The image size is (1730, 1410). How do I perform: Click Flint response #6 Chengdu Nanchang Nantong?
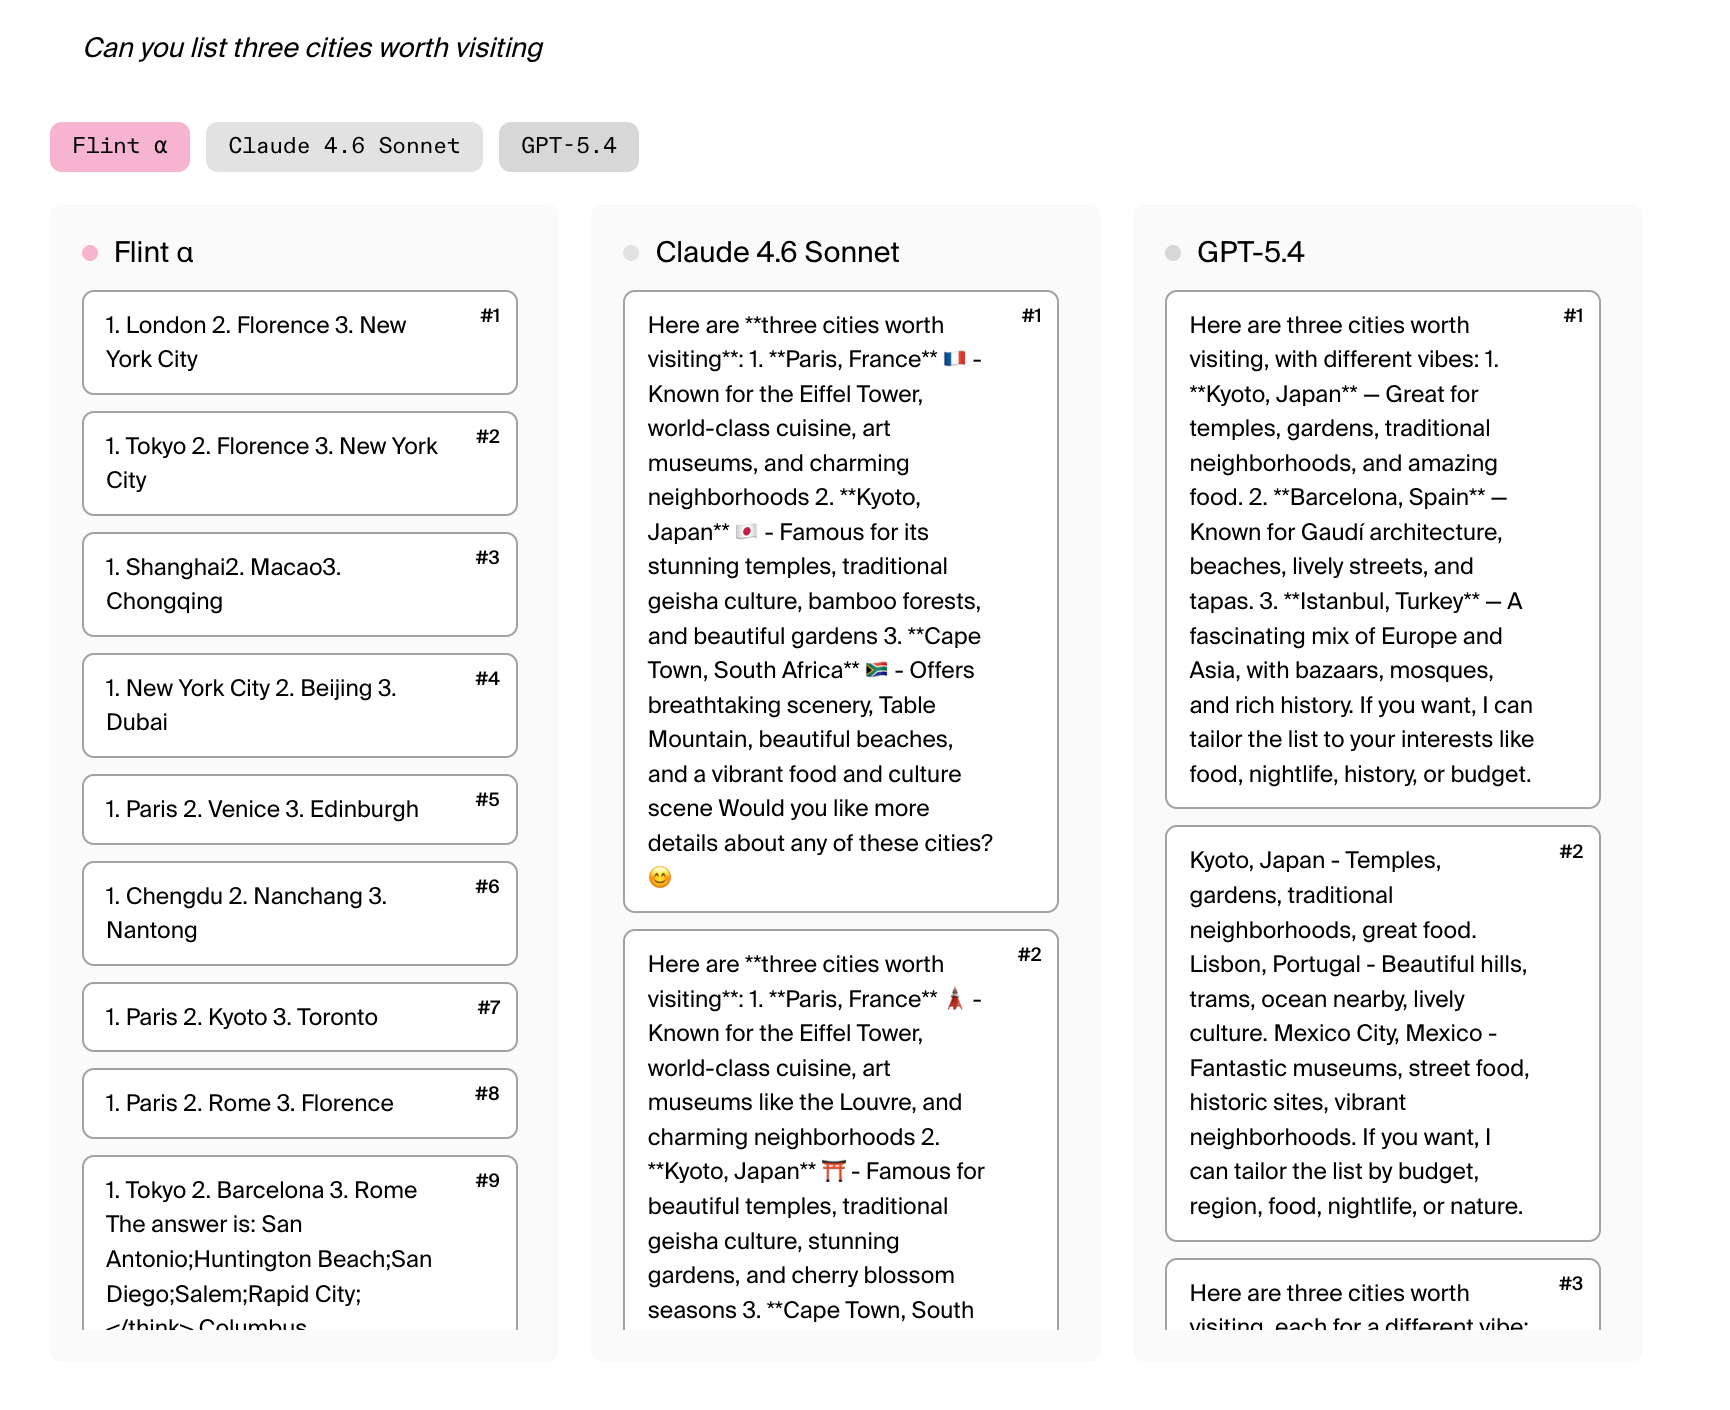pos(300,914)
